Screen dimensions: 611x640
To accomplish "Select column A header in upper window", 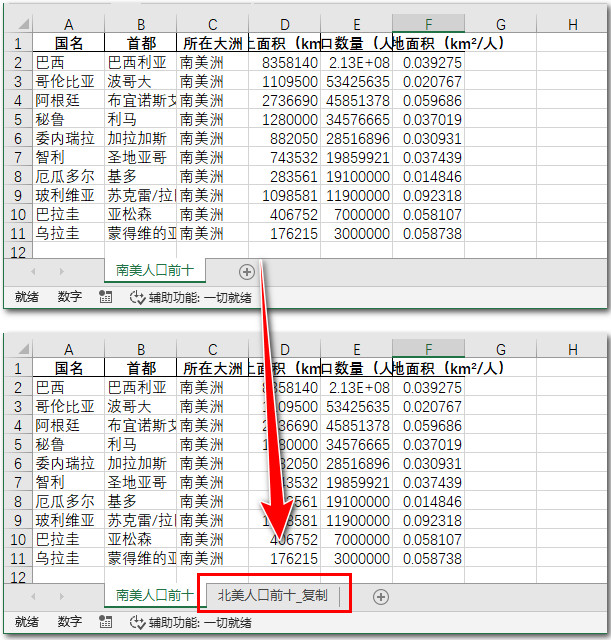I will pos(69,24).
